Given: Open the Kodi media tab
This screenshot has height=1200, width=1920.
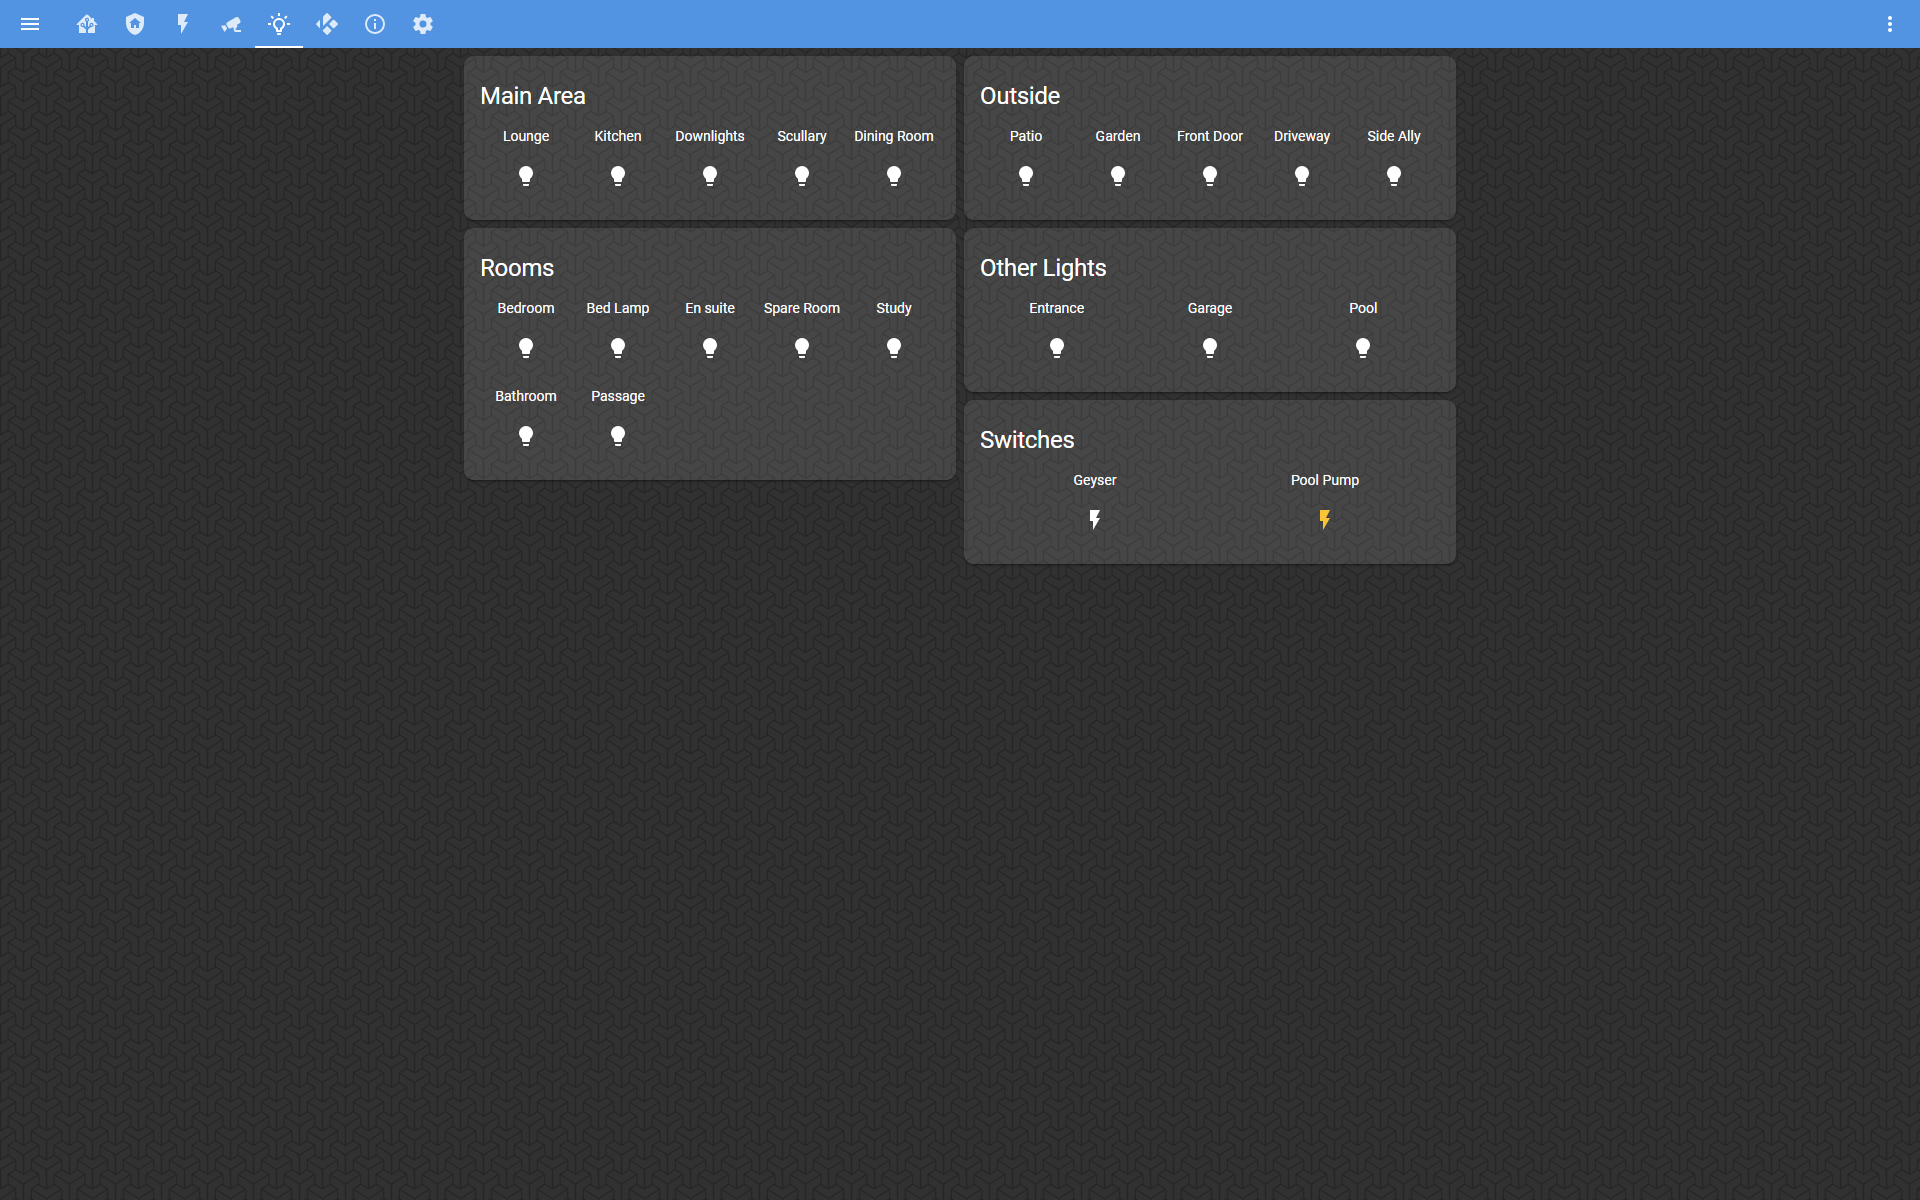Looking at the screenshot, I should click(327, 24).
